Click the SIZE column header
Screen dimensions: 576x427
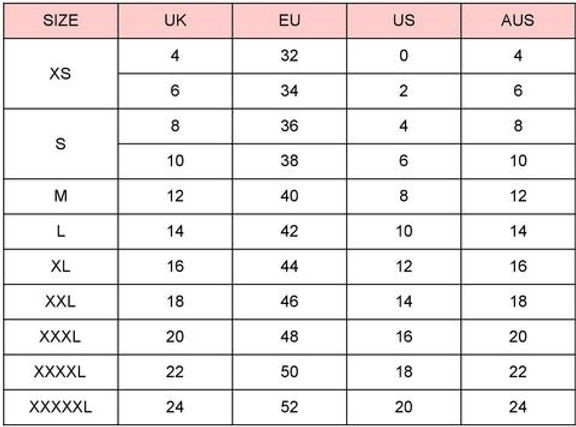click(x=61, y=21)
